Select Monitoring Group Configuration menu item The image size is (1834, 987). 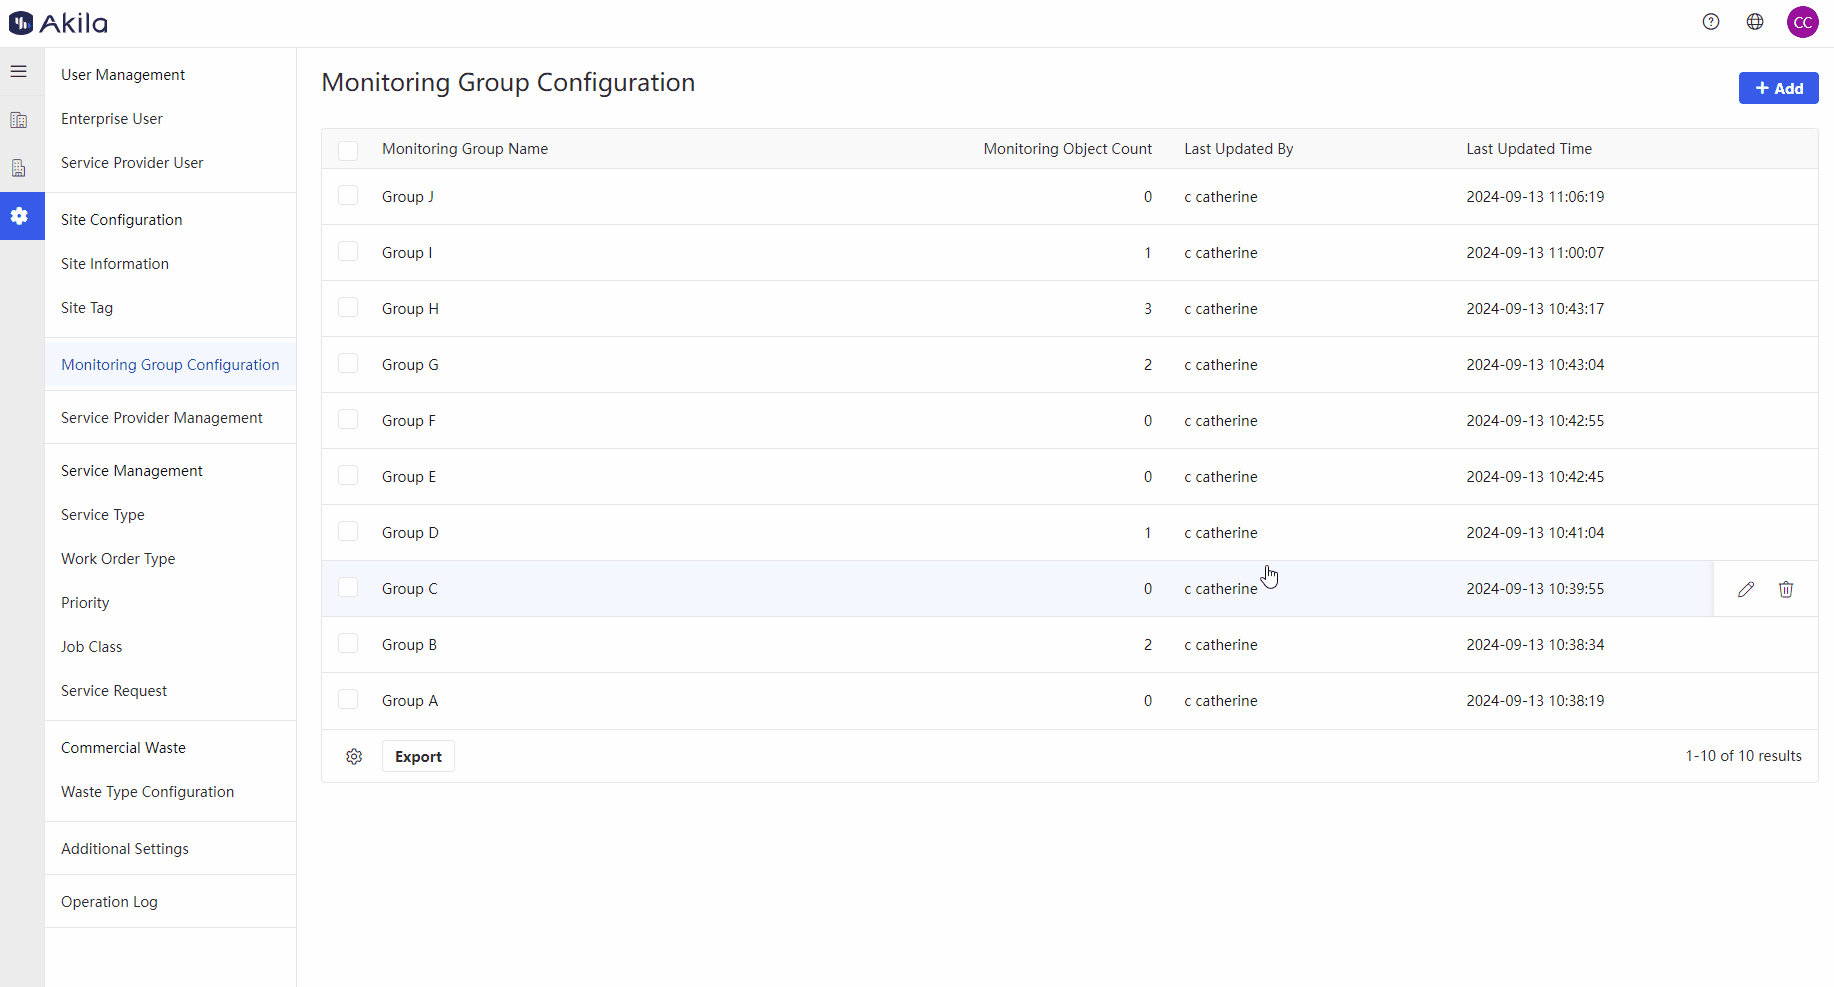[x=171, y=365]
